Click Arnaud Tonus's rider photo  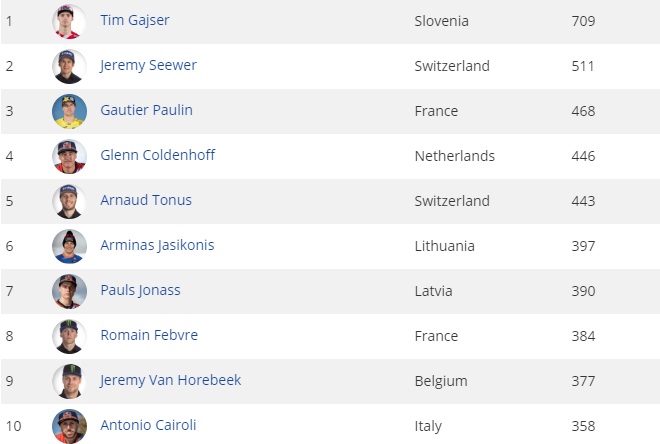coord(69,201)
